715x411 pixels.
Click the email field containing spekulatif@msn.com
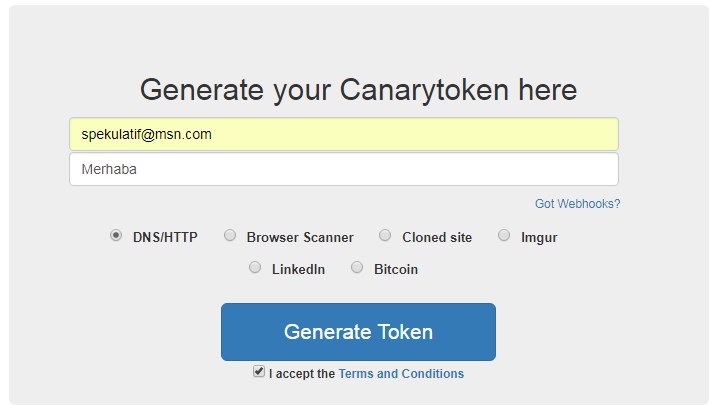coord(343,134)
